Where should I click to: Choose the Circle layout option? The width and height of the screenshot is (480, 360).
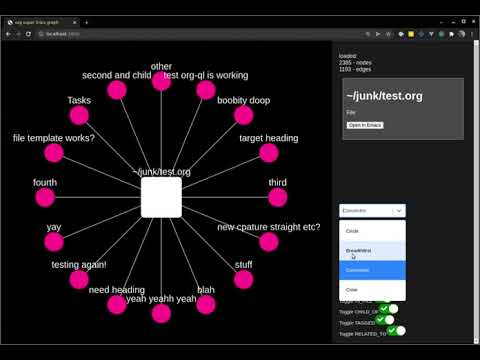pyautogui.click(x=372, y=231)
